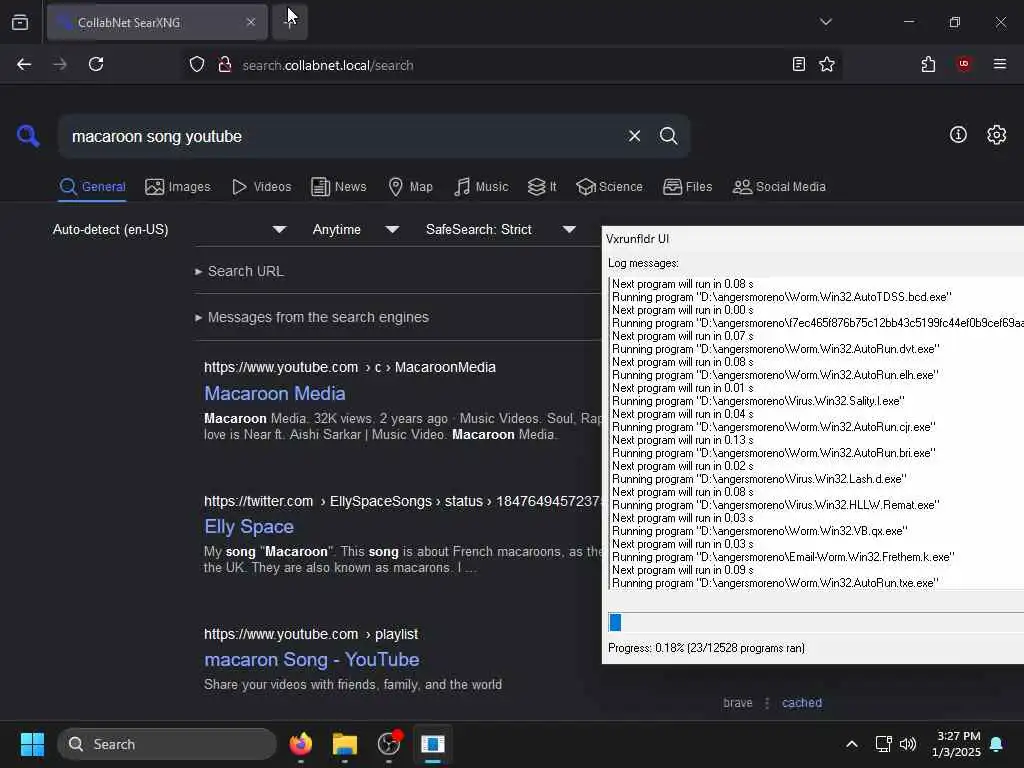
Task: Open the extensions puzzle icon
Action: pyautogui.click(x=928, y=64)
